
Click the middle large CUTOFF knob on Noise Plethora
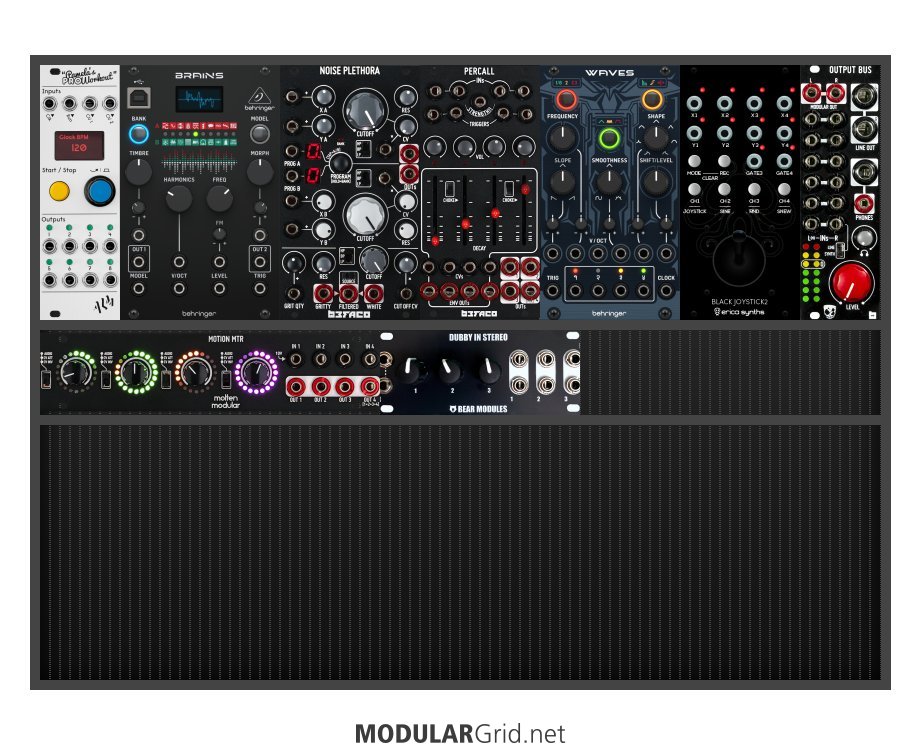(x=365, y=215)
